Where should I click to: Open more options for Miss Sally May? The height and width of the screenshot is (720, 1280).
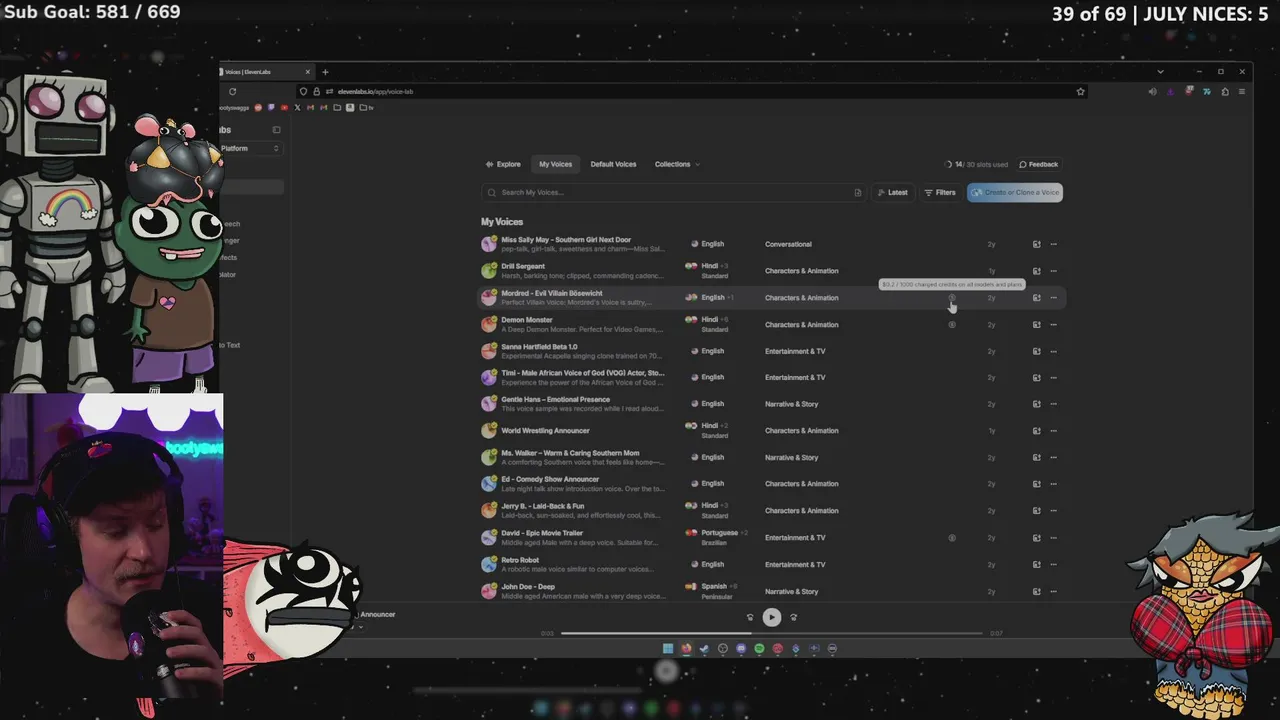(1053, 244)
